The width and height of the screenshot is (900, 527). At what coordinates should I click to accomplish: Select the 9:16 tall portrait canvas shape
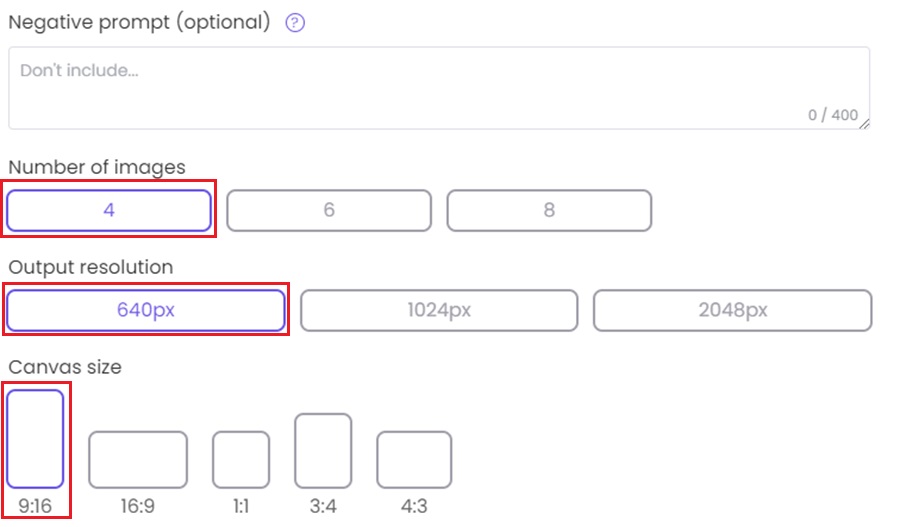pyautogui.click(x=36, y=438)
